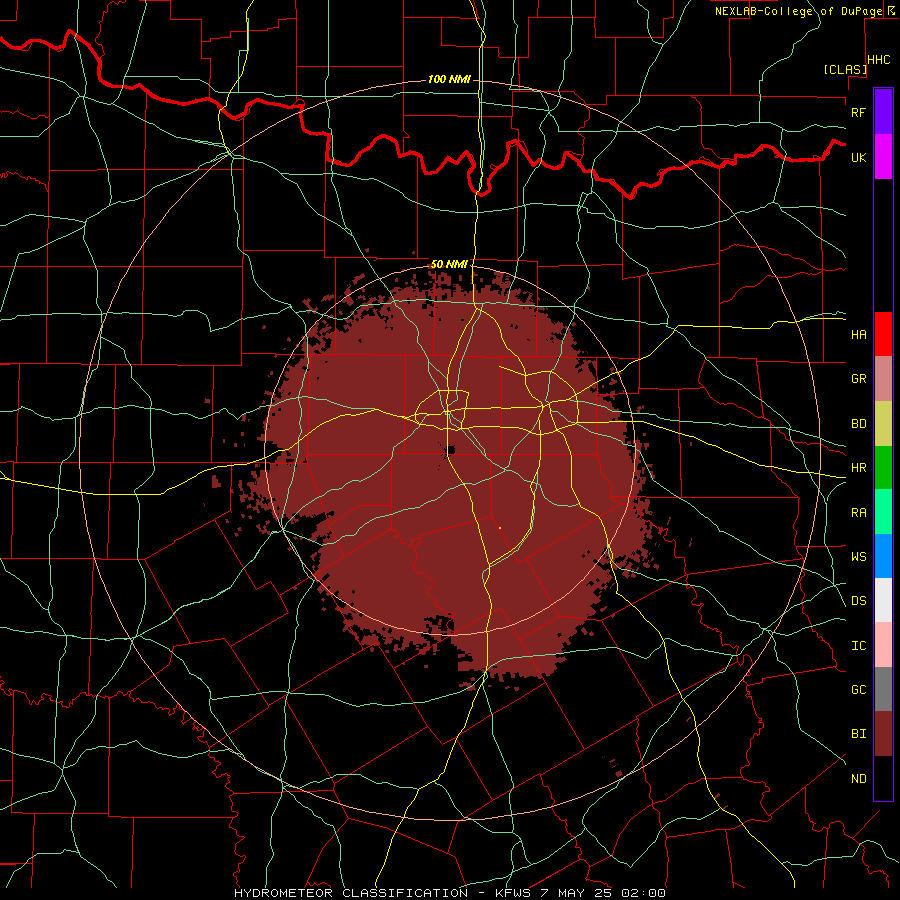Click the GC legend label
Image resolution: width=900 pixels, height=900 pixels.
coord(859,690)
